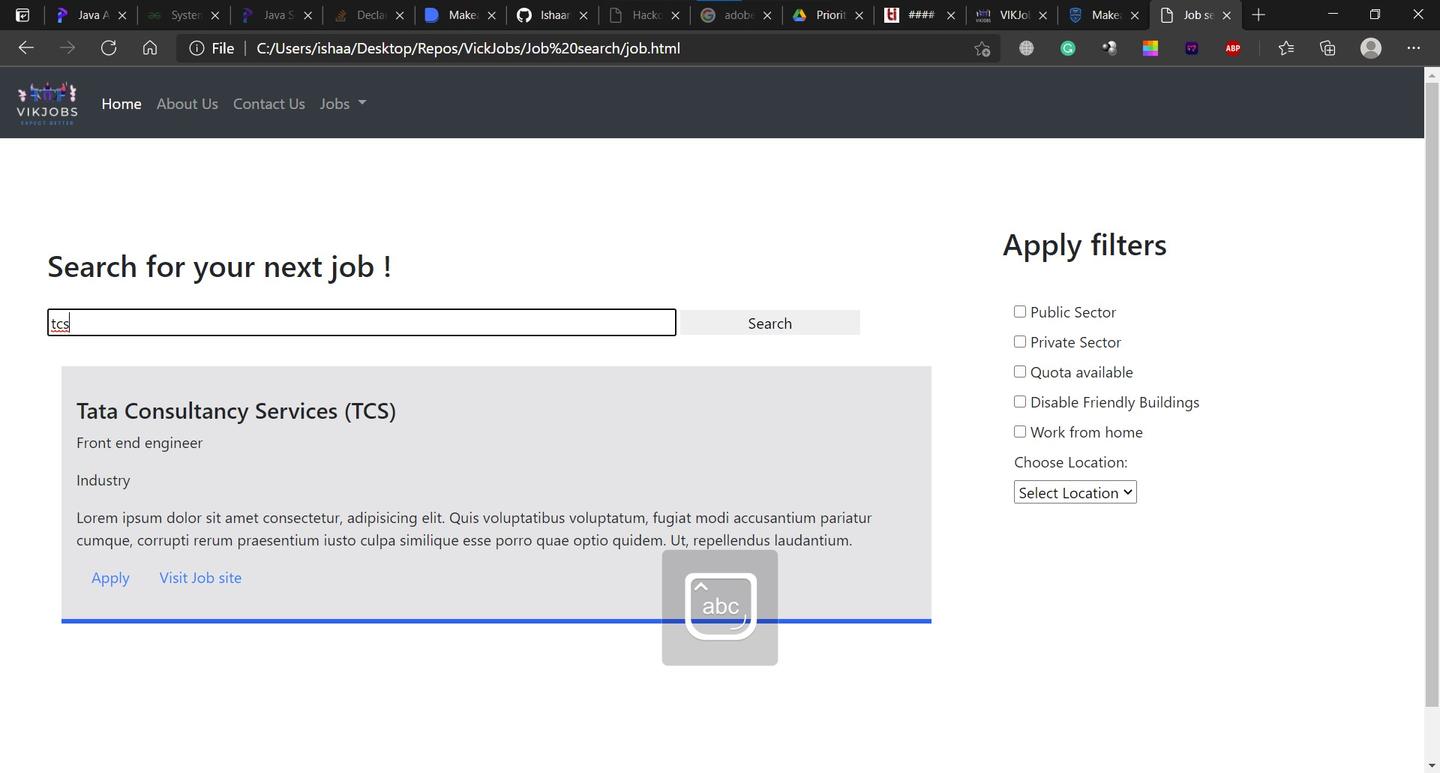Image resolution: width=1440 pixels, height=773 pixels.
Task: Open the user profile avatar
Action: 1371,48
